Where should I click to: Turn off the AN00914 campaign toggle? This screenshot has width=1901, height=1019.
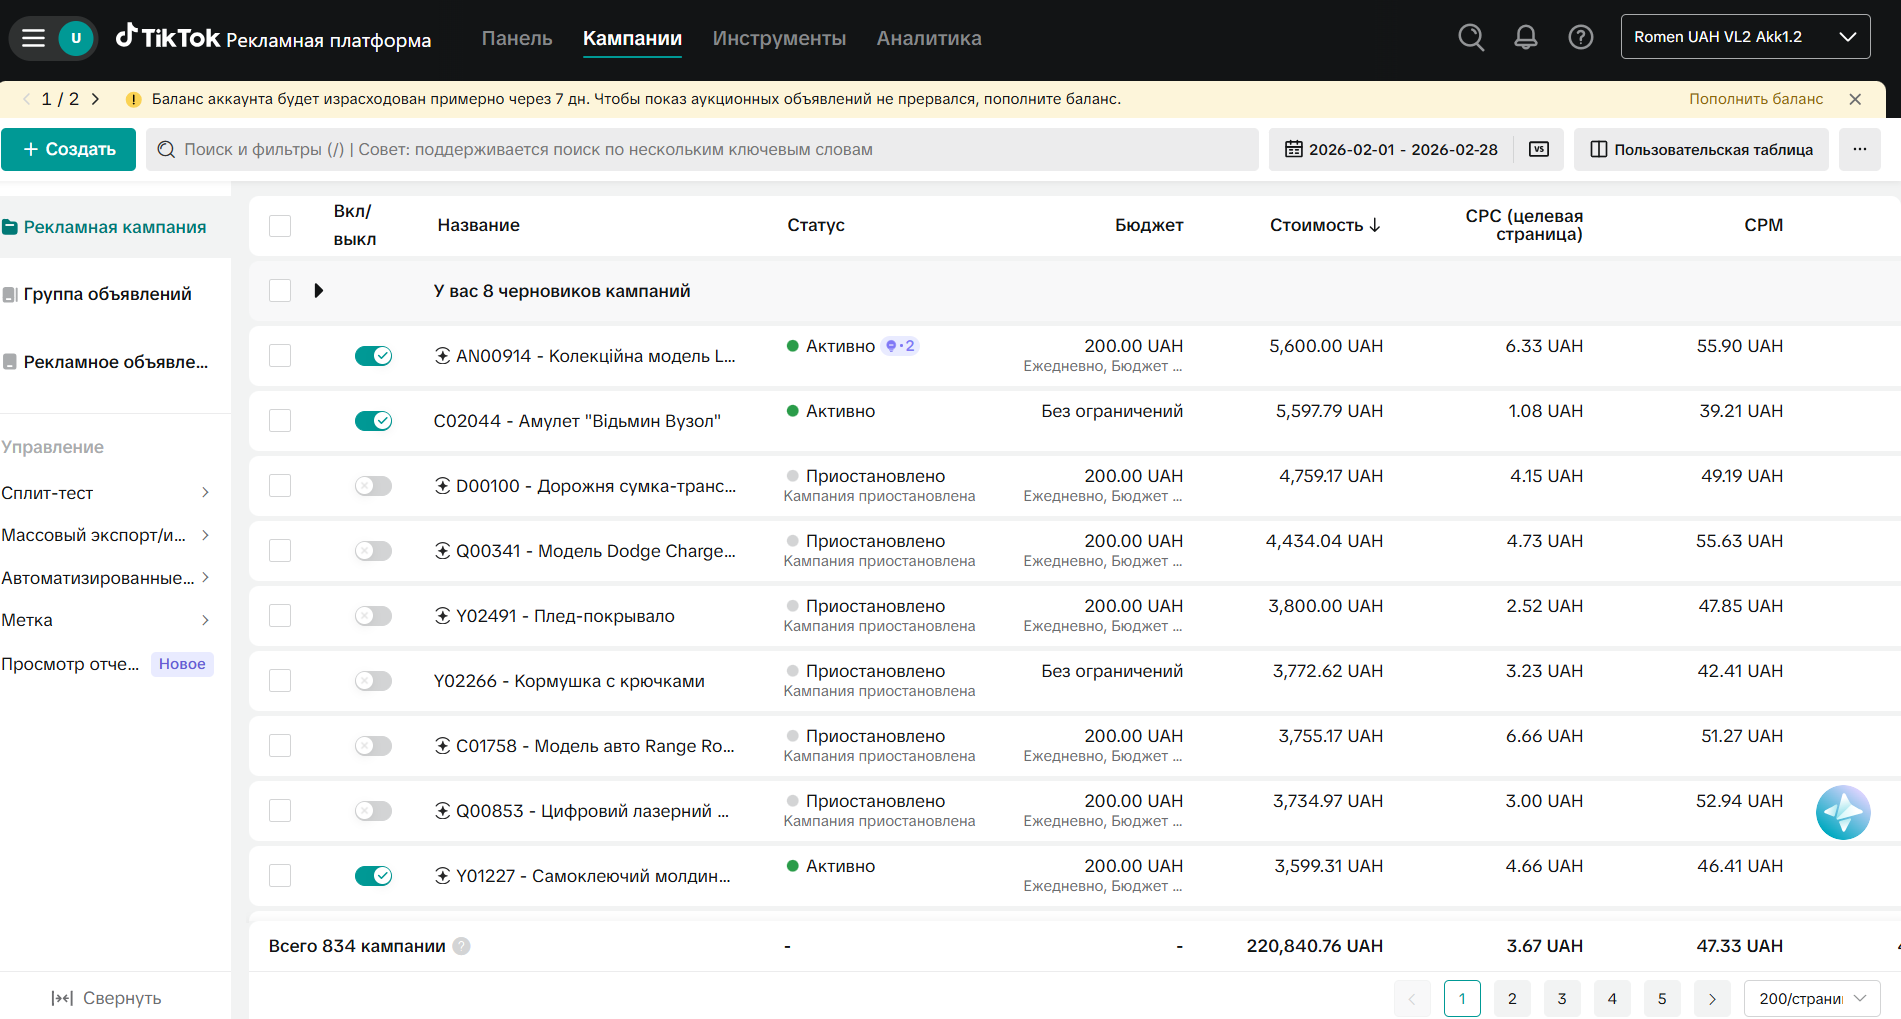[373, 356]
